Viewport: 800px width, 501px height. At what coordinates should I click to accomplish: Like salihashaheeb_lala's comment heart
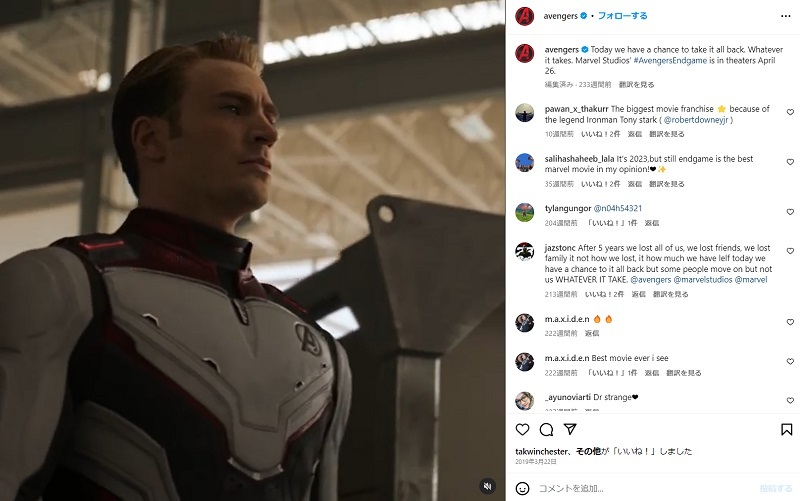(790, 162)
